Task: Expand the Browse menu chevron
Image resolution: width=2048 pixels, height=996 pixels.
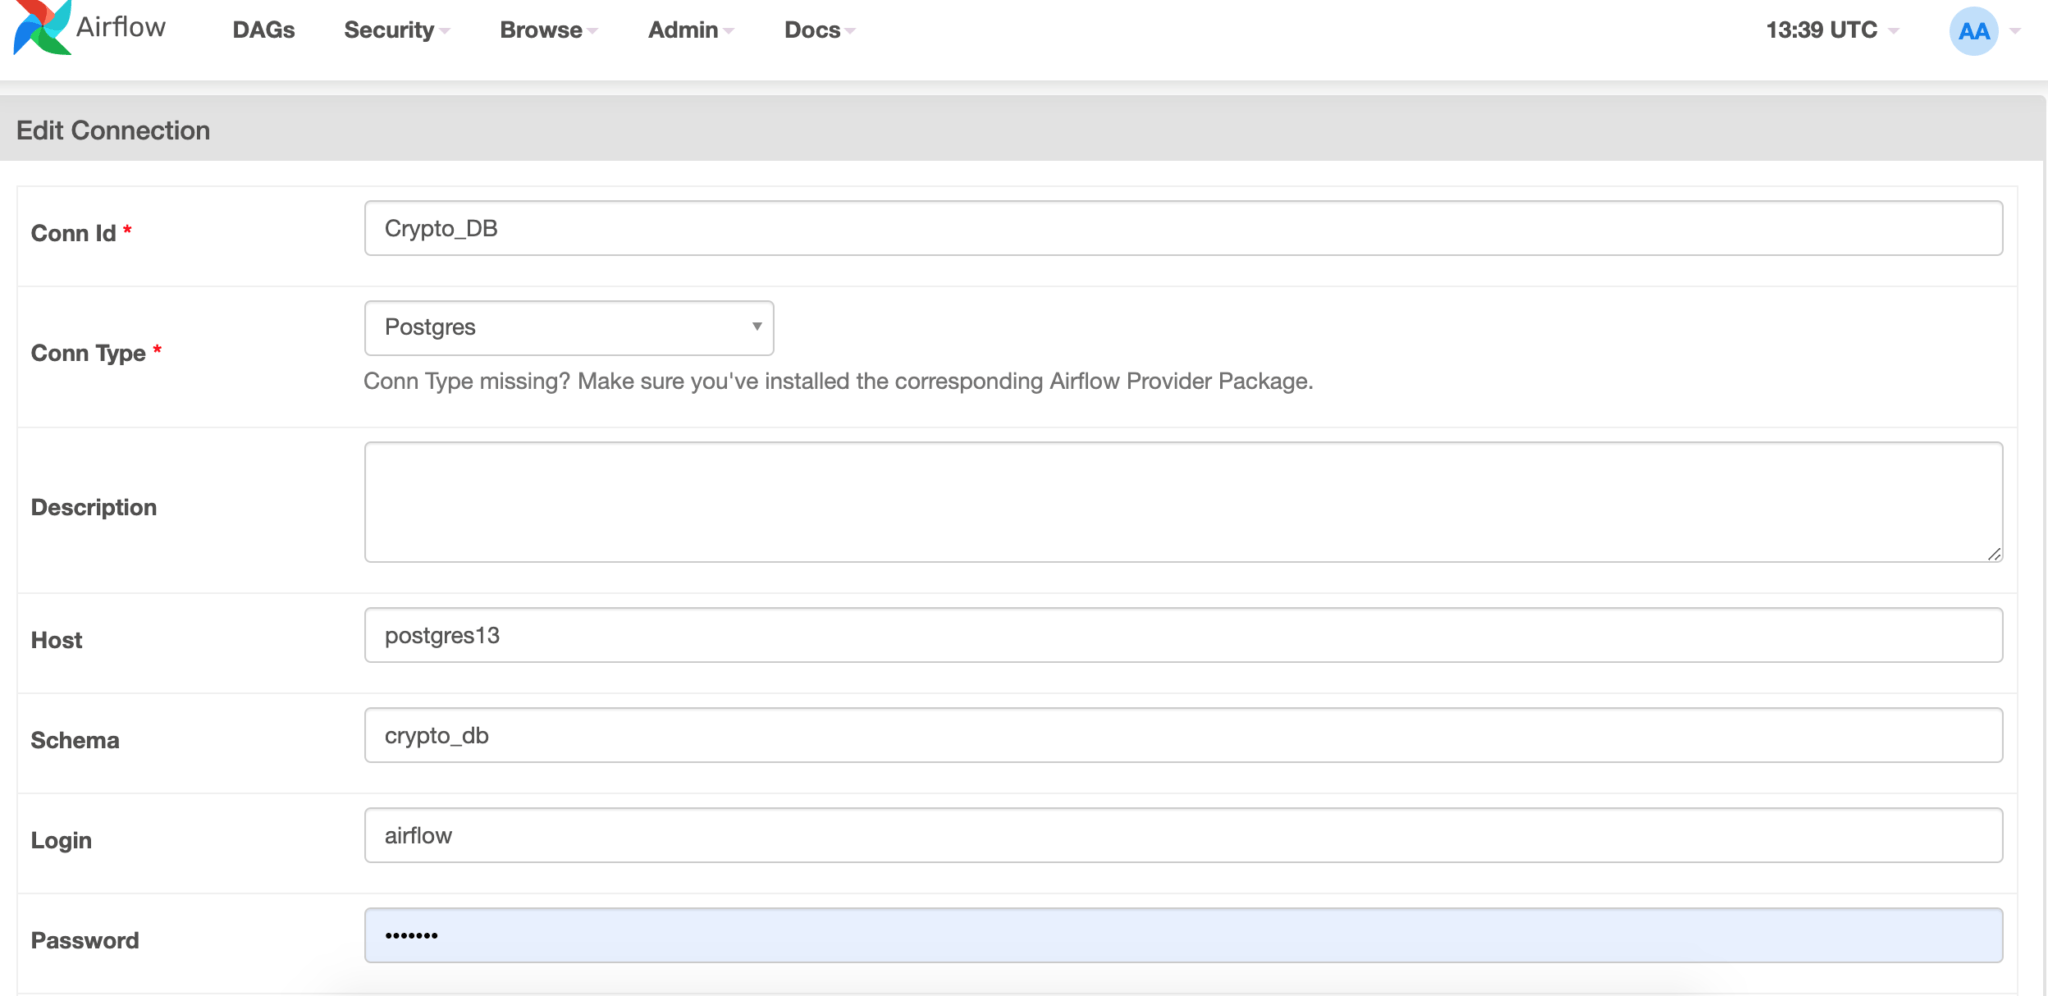Action: pyautogui.click(x=592, y=31)
